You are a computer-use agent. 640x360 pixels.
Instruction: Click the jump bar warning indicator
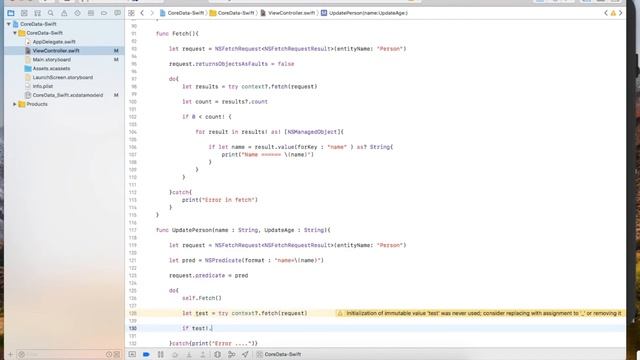(x=613, y=13)
